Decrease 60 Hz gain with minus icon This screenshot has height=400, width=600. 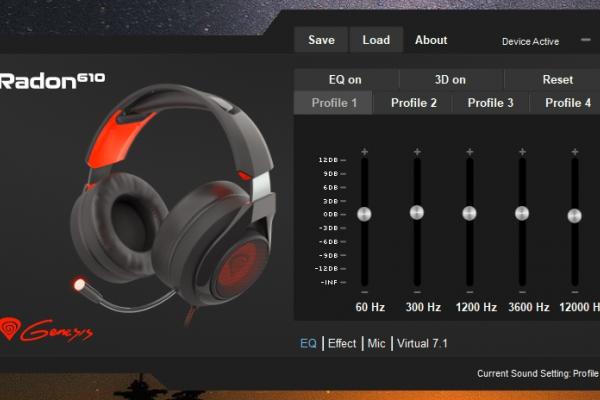364,292
